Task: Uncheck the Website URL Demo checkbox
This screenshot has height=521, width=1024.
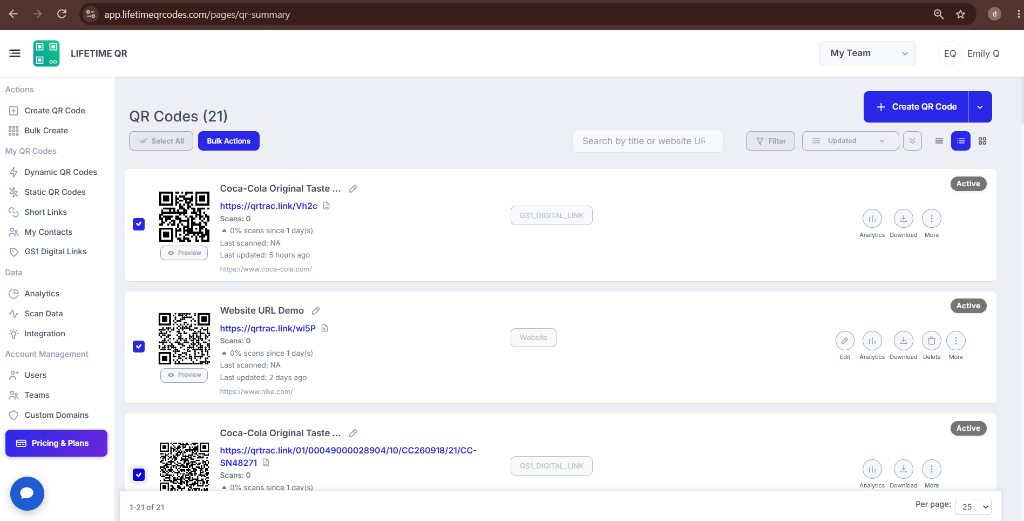Action: (x=138, y=346)
